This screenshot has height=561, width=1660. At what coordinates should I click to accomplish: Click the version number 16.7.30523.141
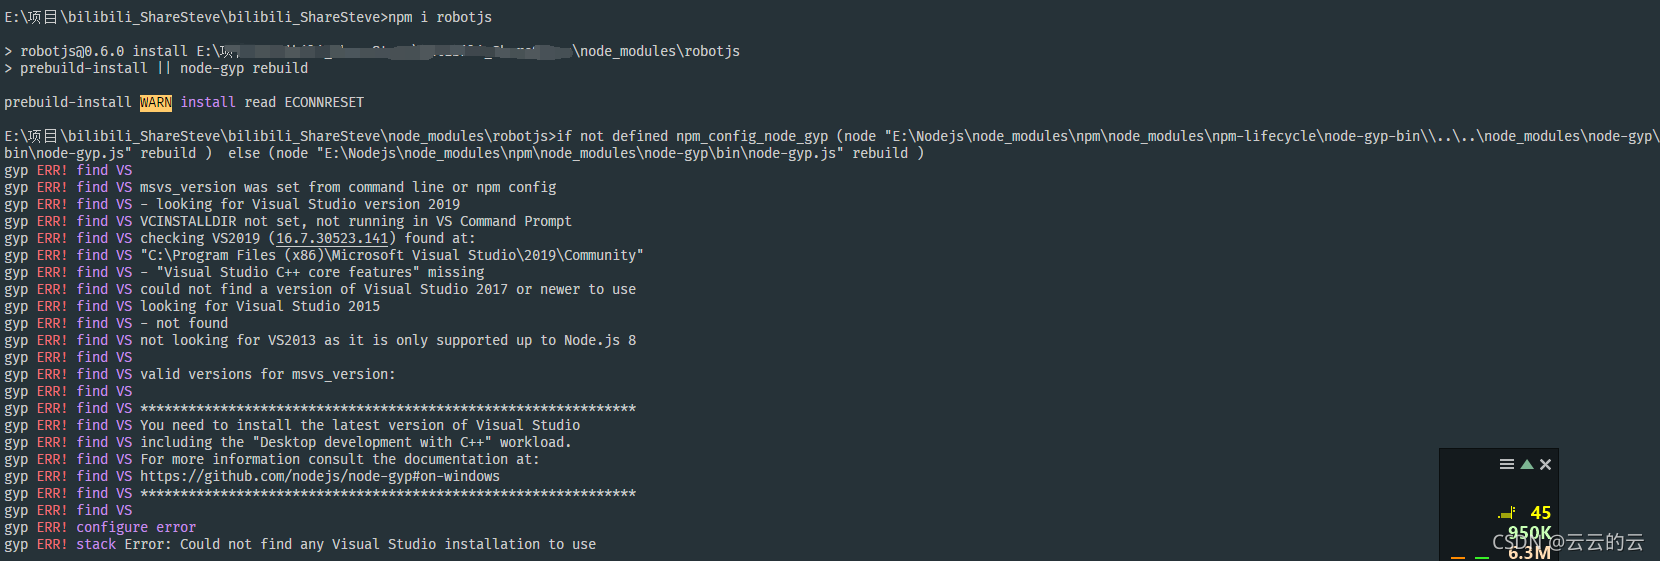[x=332, y=239]
